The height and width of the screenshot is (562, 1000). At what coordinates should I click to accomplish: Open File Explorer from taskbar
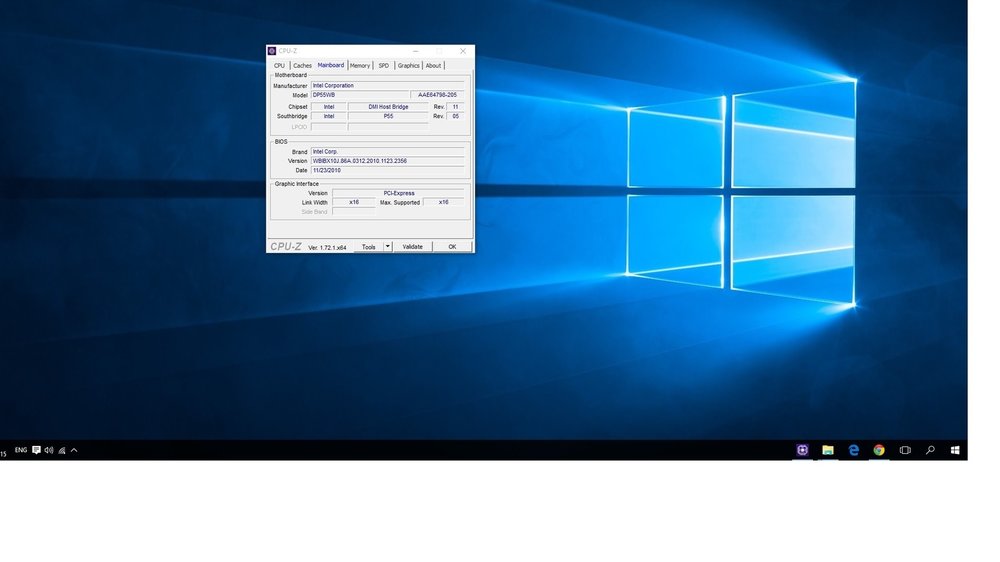click(828, 450)
